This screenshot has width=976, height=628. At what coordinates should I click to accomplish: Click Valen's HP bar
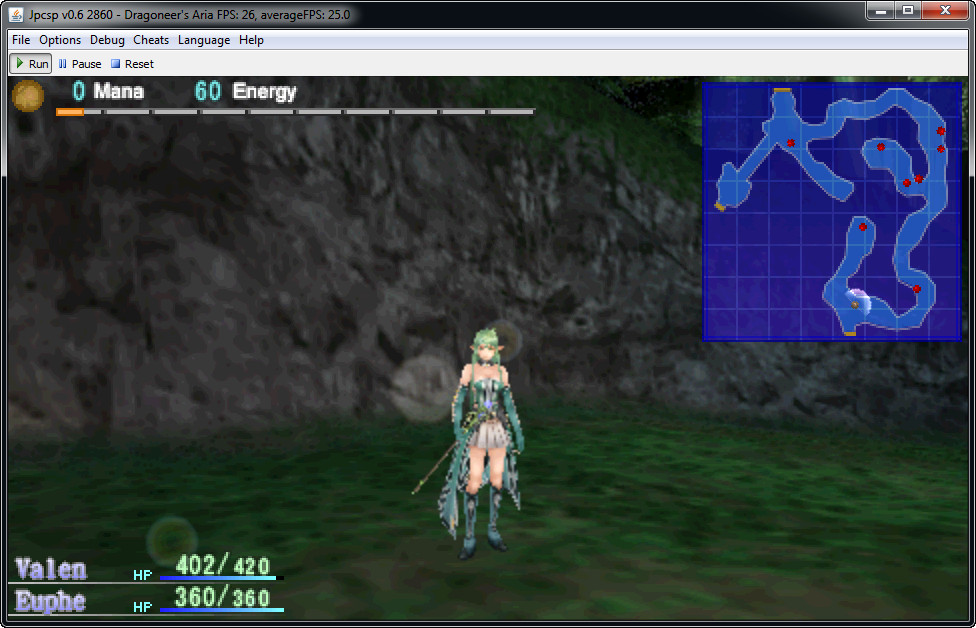(x=222, y=578)
